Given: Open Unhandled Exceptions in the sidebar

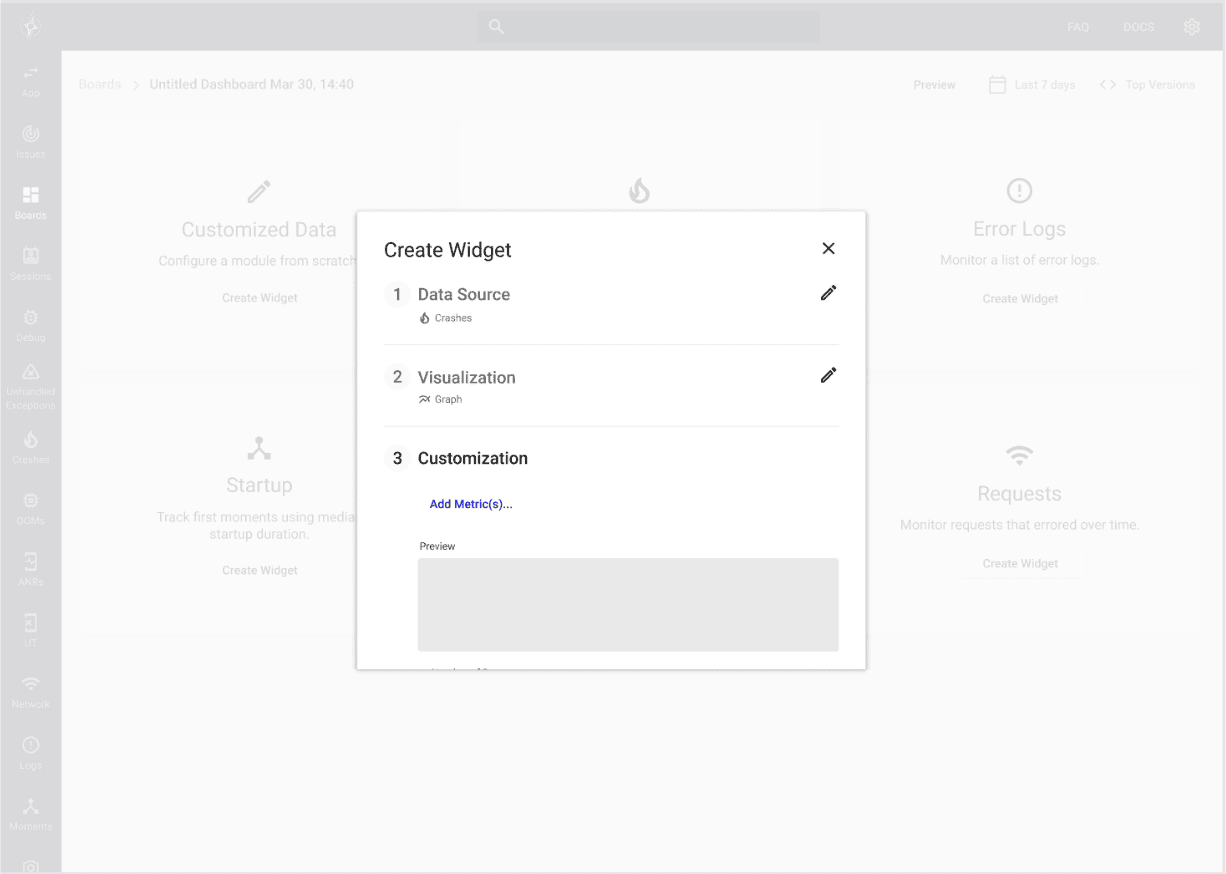Looking at the screenshot, I should tap(31, 388).
